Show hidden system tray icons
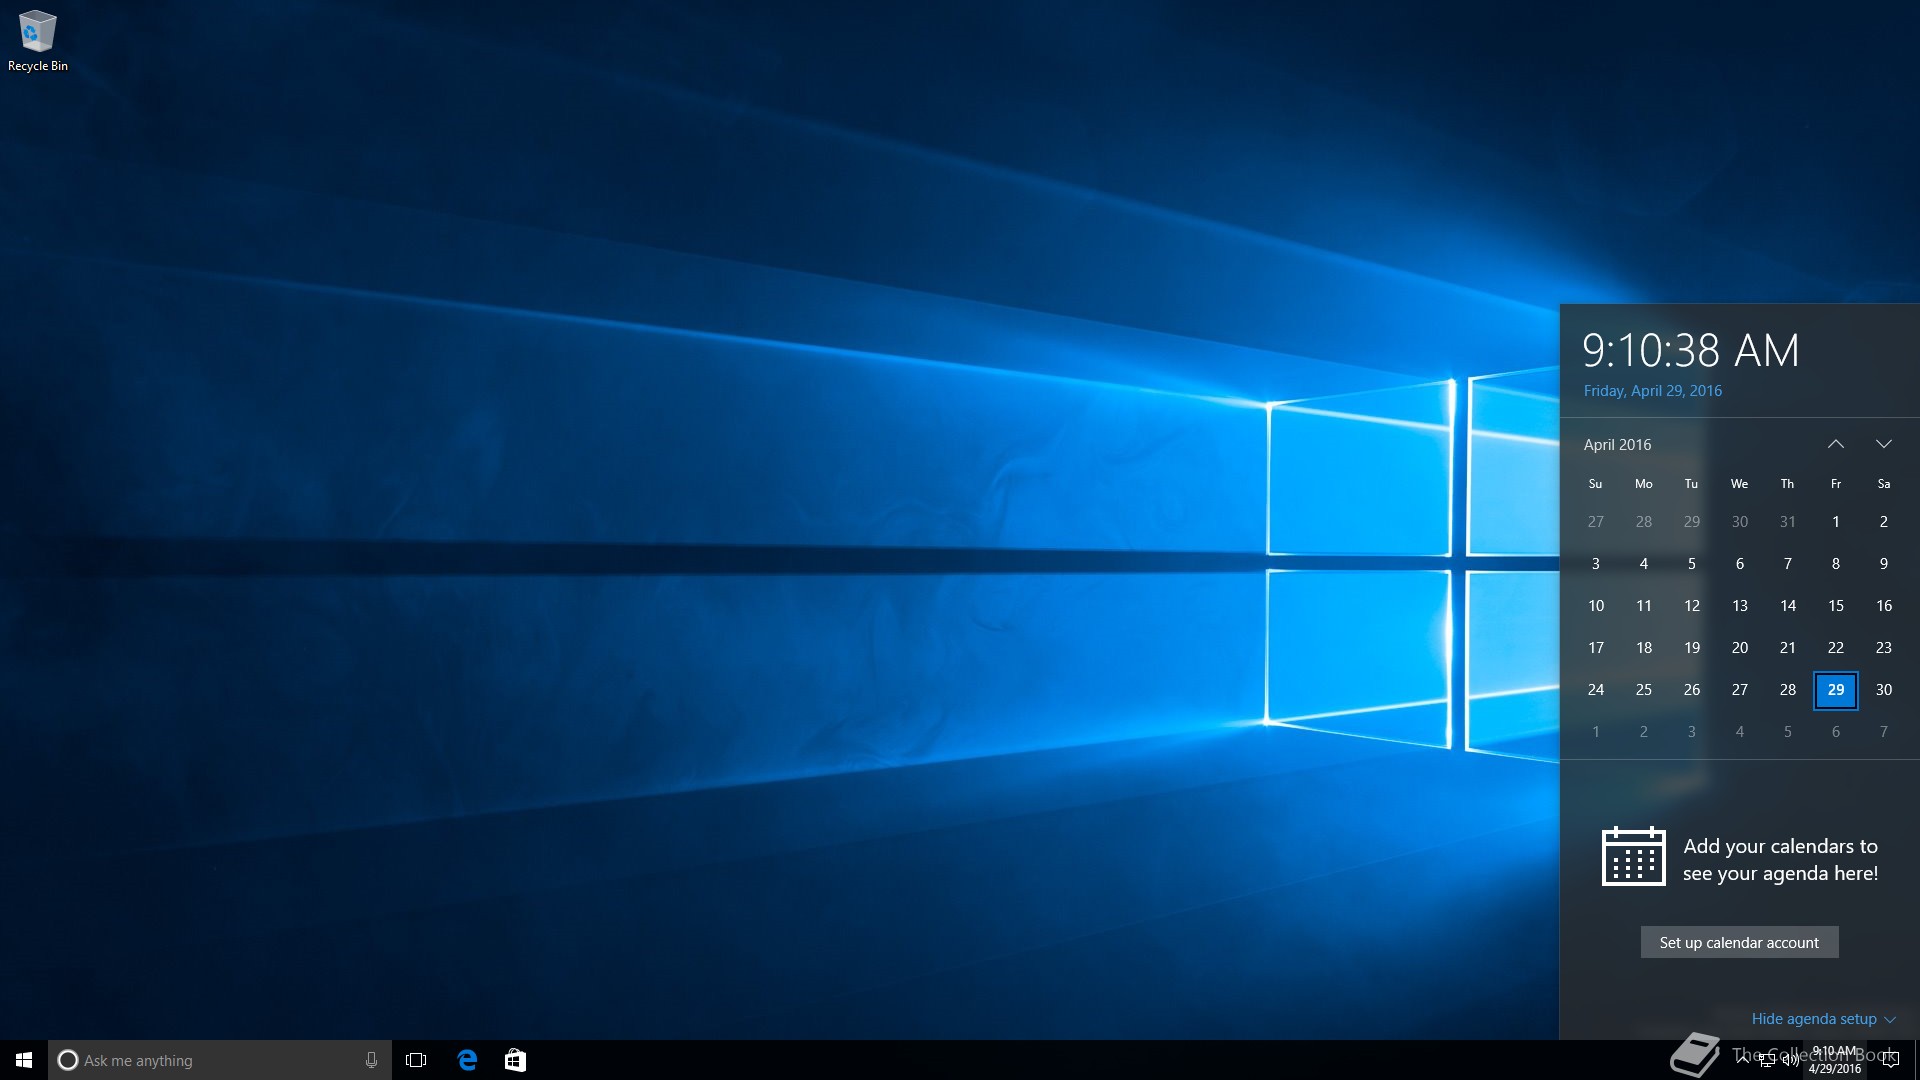 [1743, 1060]
